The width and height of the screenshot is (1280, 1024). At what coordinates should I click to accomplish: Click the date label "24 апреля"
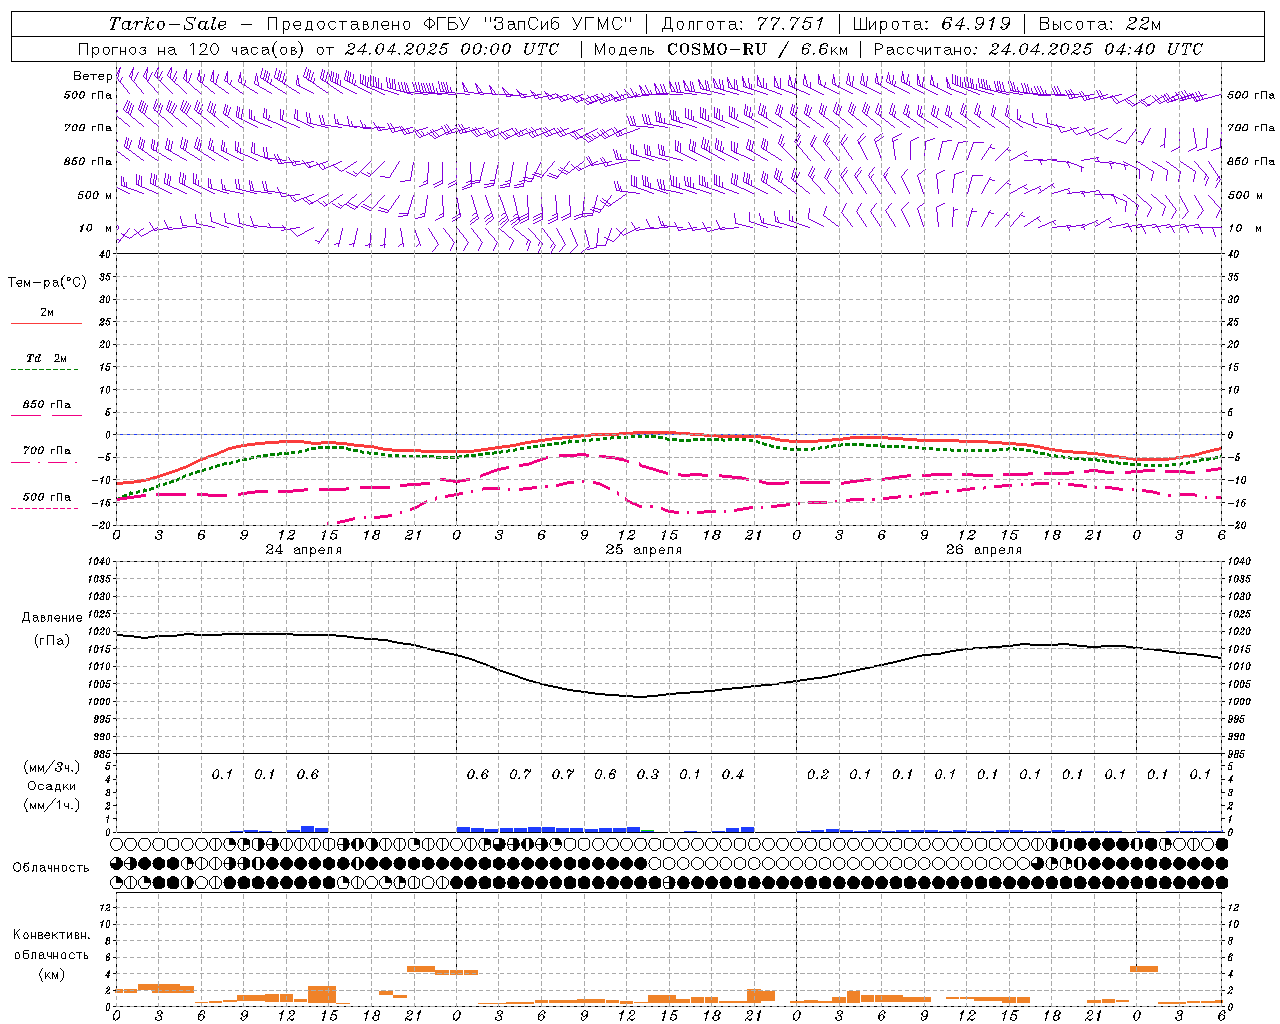[x=303, y=550]
